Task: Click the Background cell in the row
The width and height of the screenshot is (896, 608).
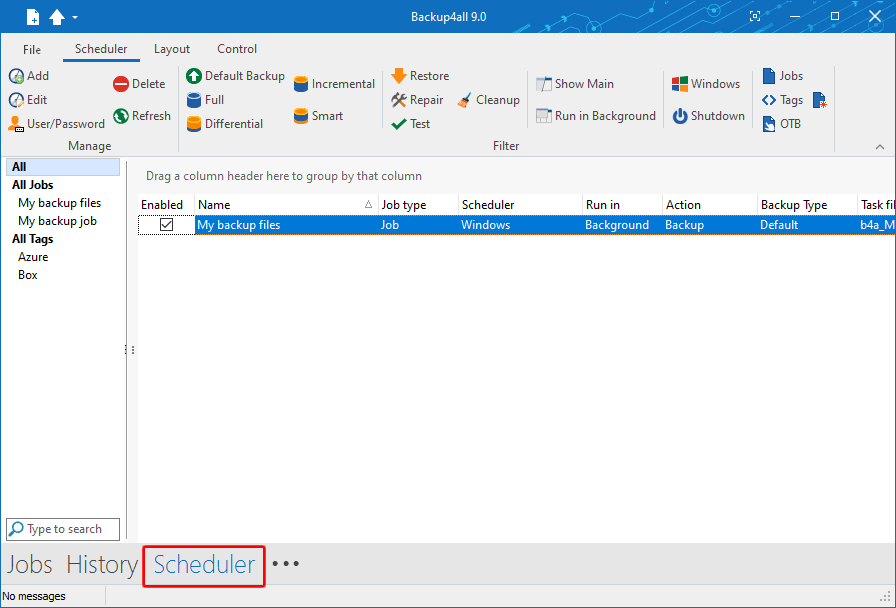Action: click(622, 225)
